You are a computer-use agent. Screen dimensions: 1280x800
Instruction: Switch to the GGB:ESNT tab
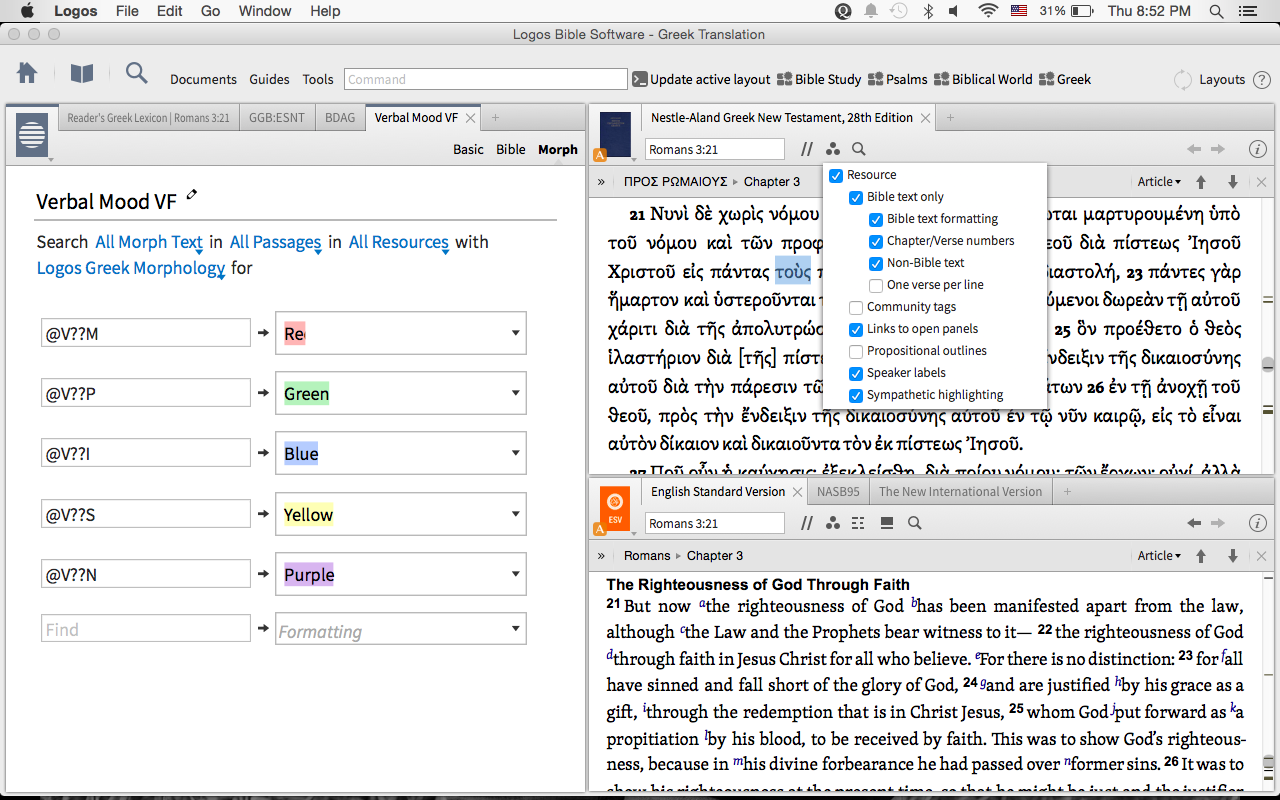tap(277, 118)
